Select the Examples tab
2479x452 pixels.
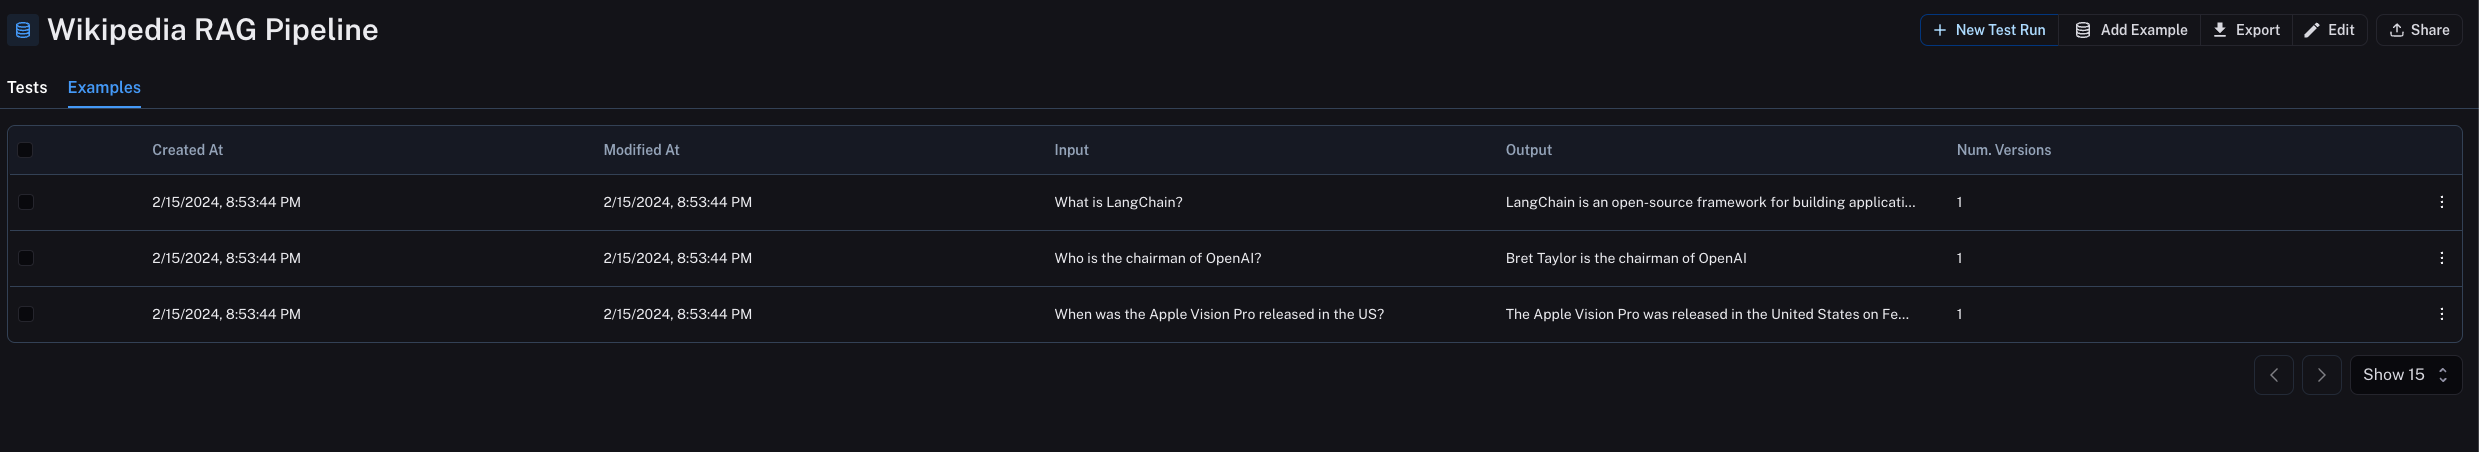click(x=104, y=88)
